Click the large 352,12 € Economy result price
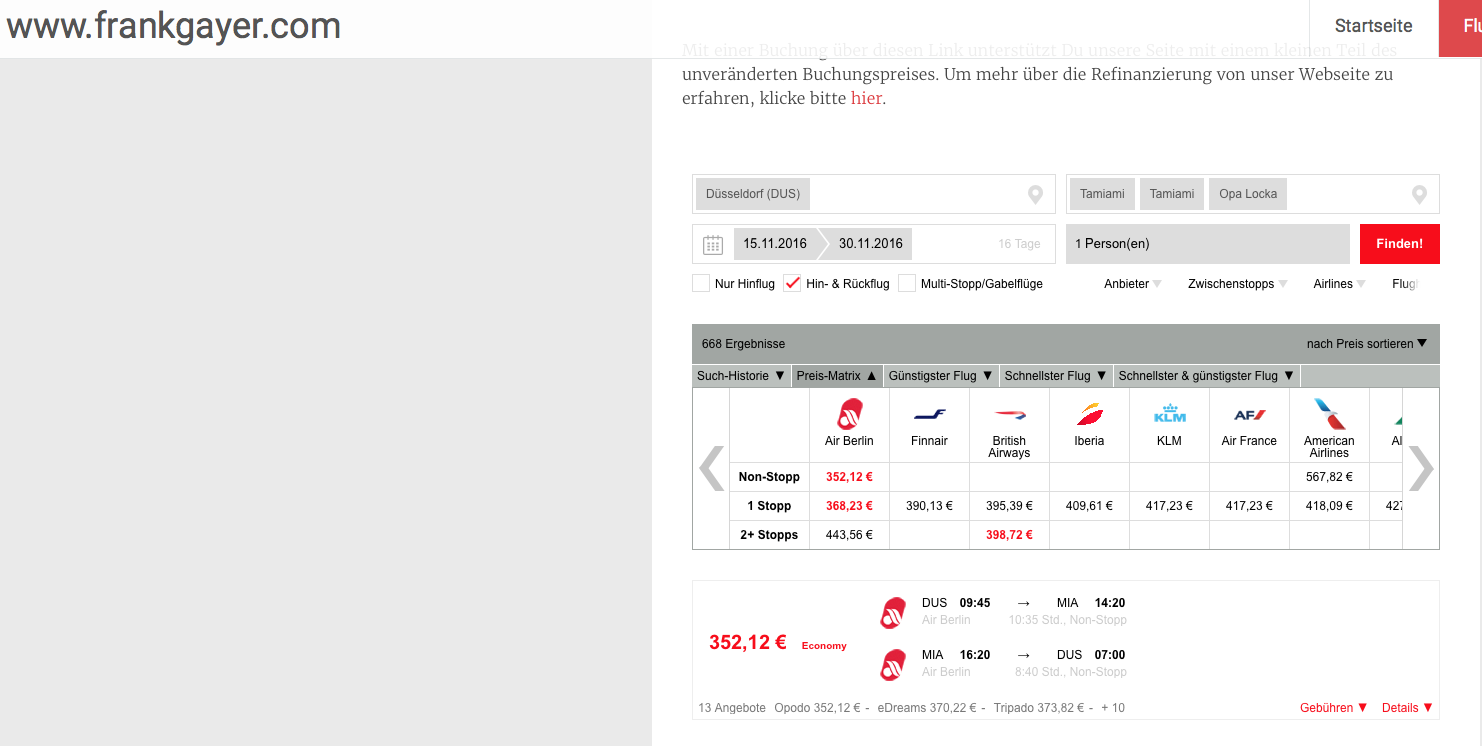This screenshot has width=1482, height=746. 748,643
